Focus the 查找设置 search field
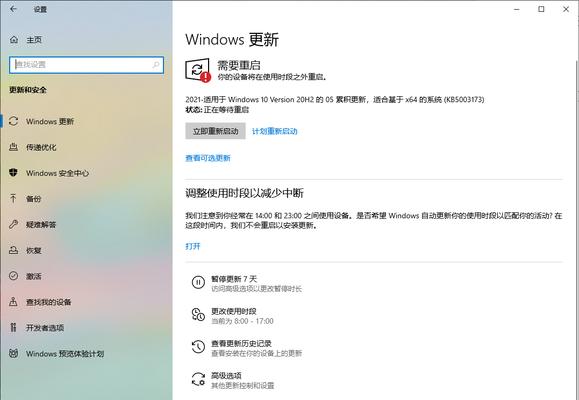Image resolution: width=579 pixels, height=400 pixels. click(86, 65)
